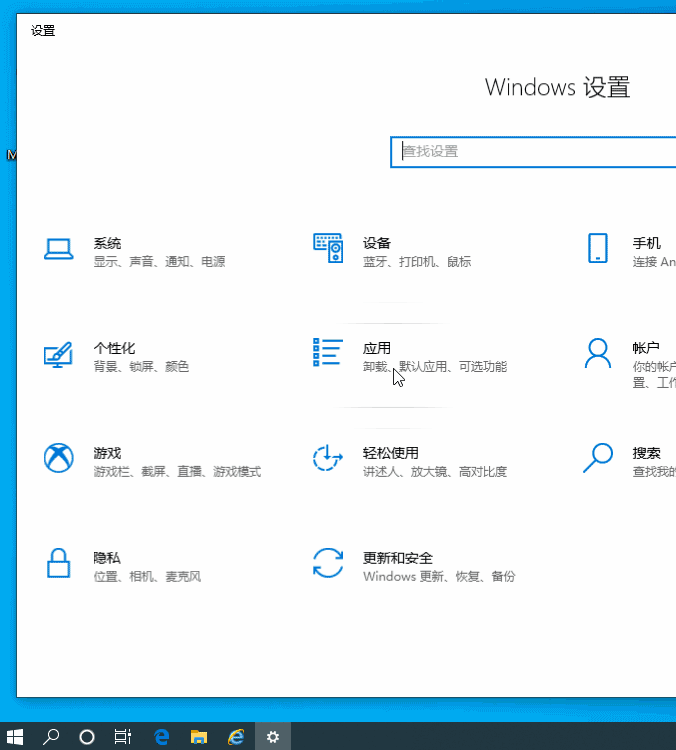Screen dimensions: 676x750
Task: Click the 游戏 category title
Action: tap(107, 453)
